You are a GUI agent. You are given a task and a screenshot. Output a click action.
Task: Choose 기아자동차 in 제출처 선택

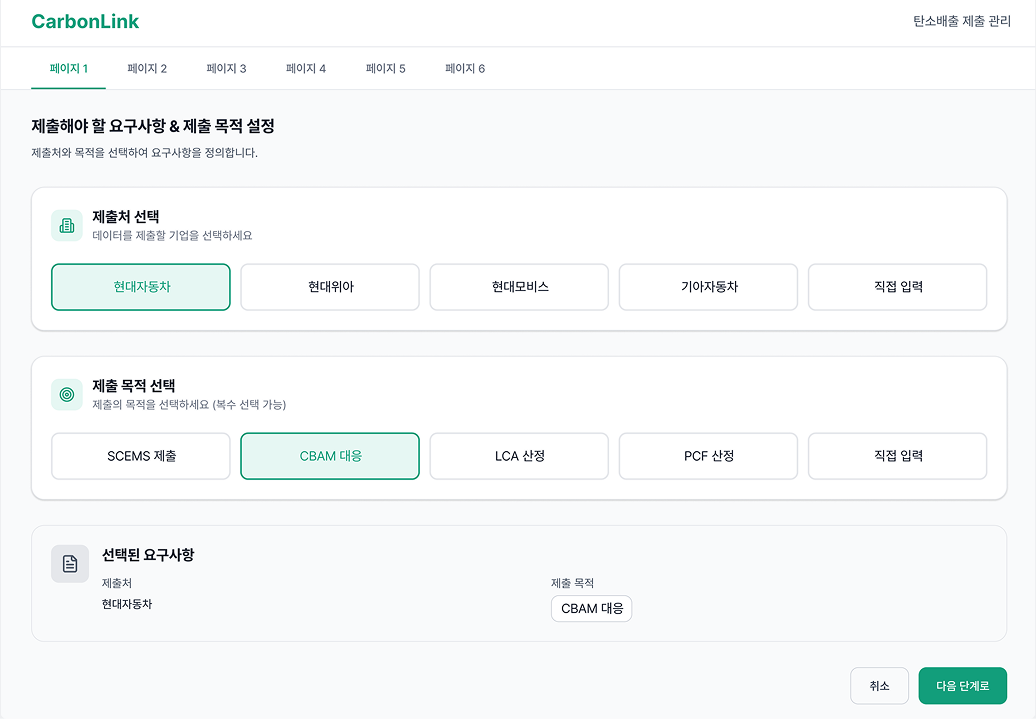(x=707, y=287)
